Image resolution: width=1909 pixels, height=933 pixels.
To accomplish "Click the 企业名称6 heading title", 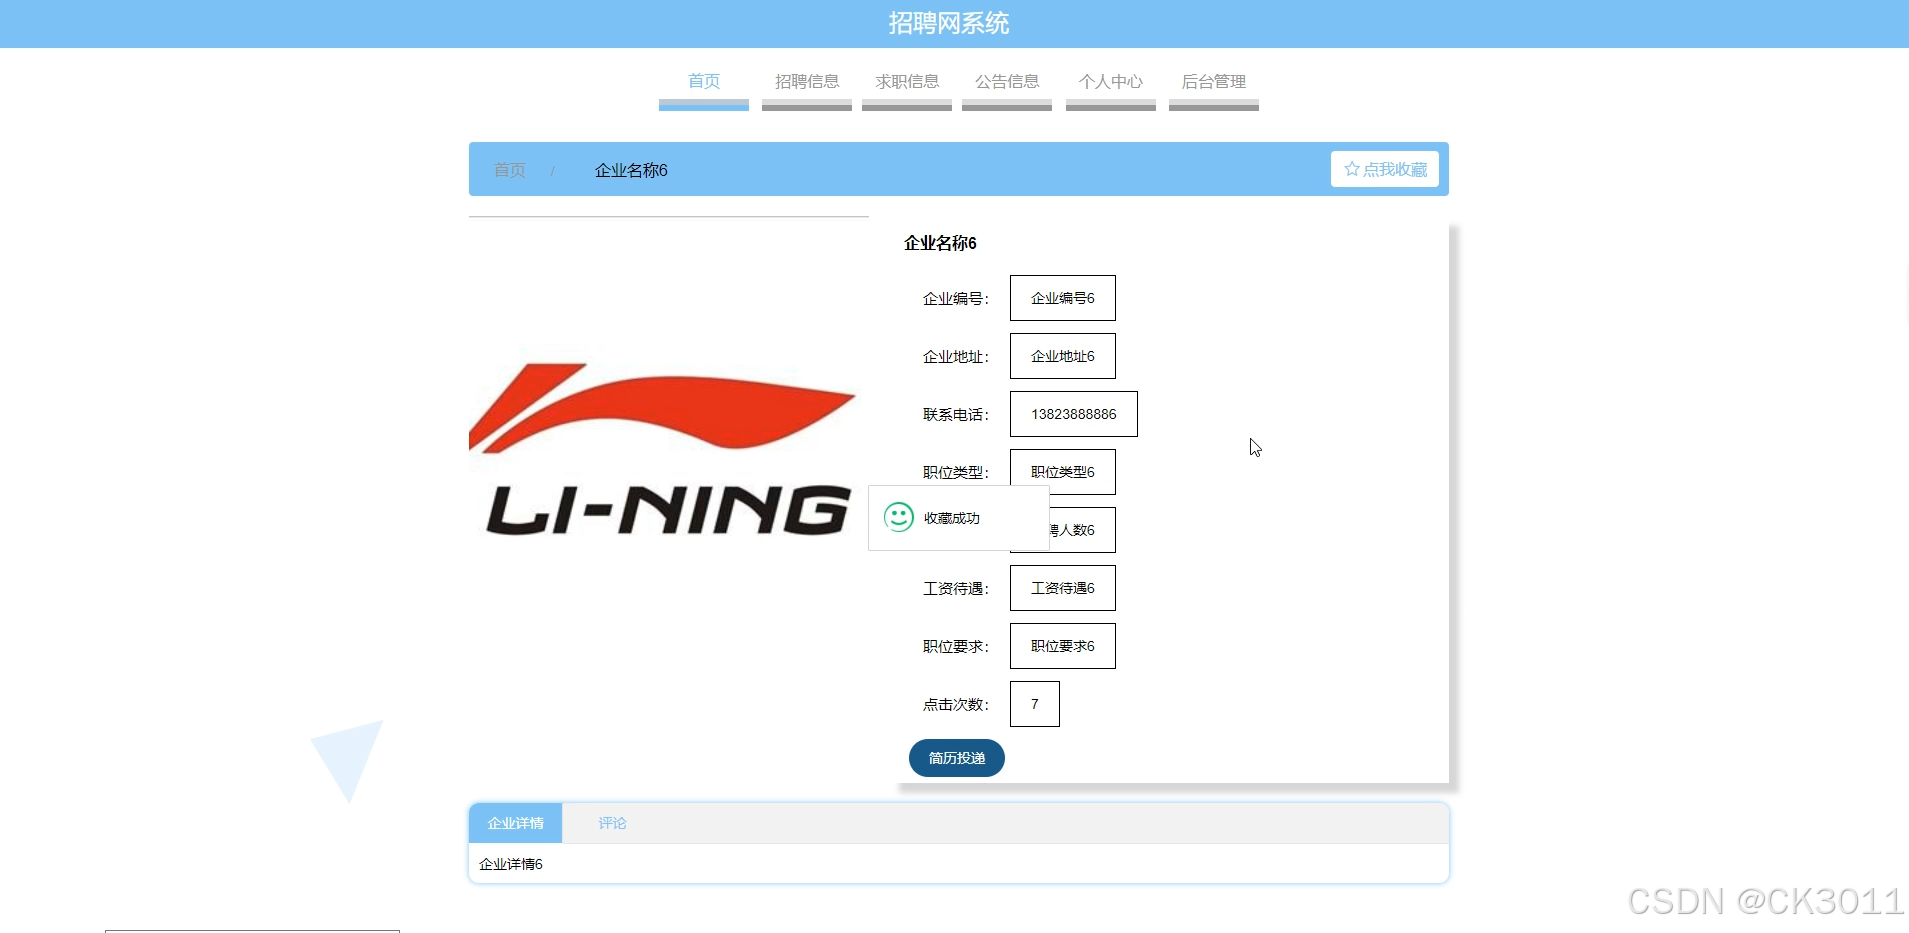I will tap(940, 243).
